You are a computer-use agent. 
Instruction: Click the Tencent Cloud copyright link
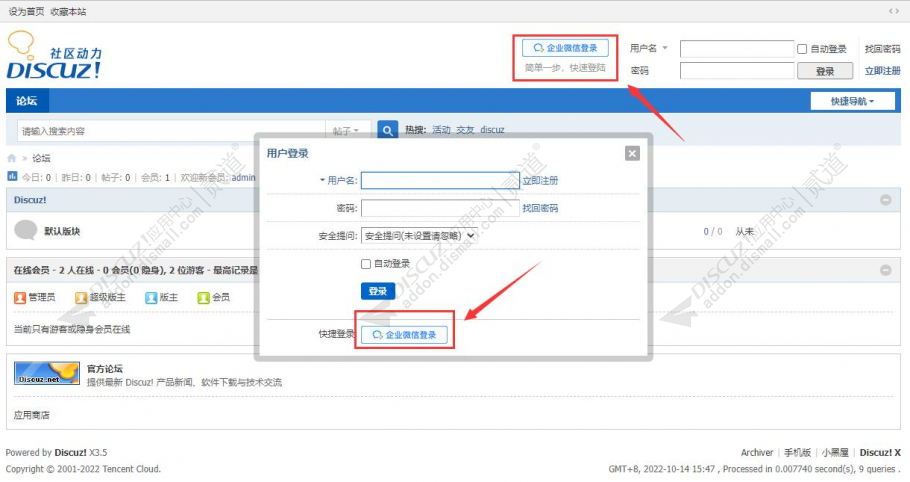[129, 469]
